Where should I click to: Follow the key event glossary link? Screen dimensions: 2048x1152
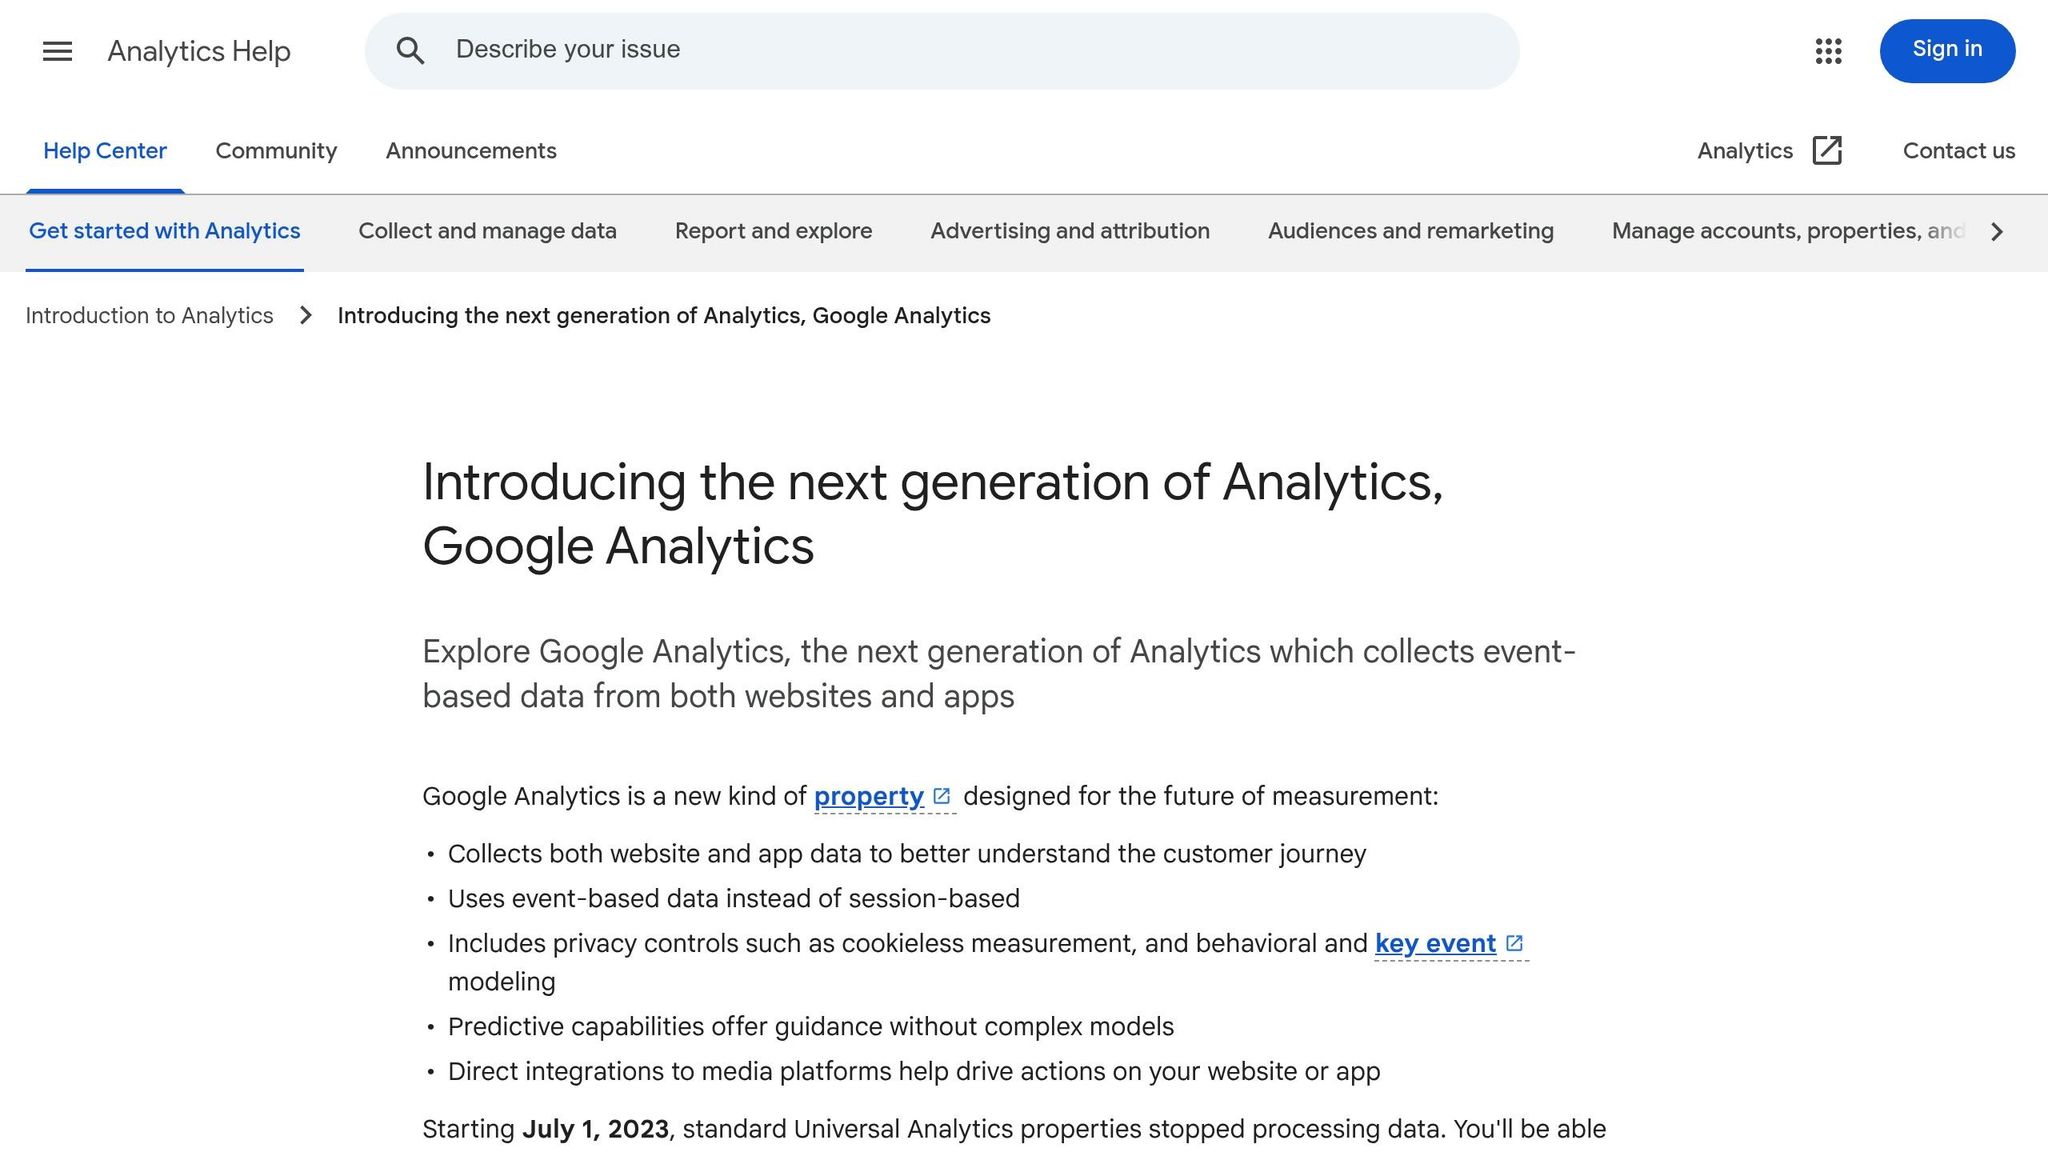click(1435, 944)
